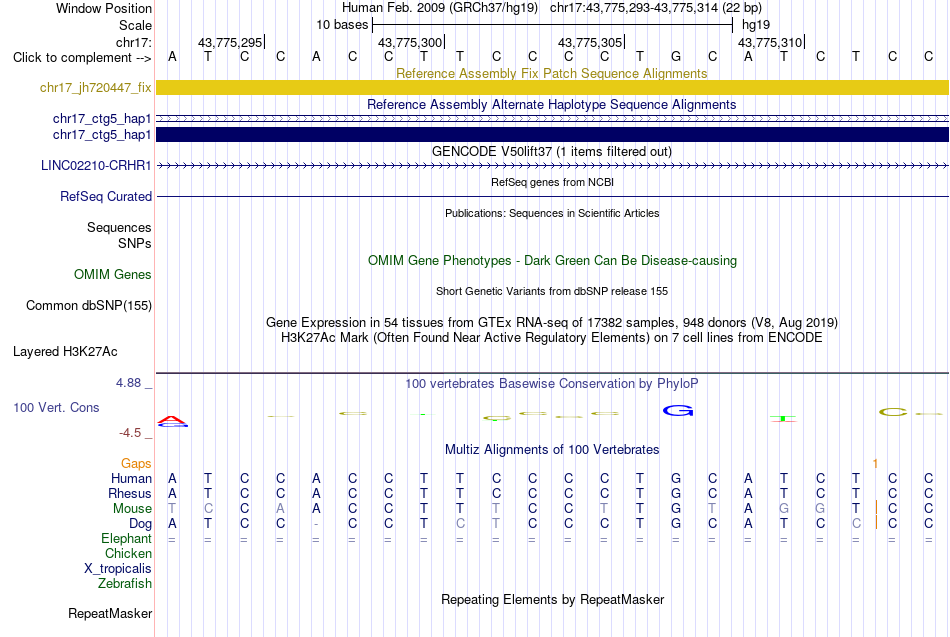Click the solid navy chr17_ctg5_hap1 alignment bar

553,135
